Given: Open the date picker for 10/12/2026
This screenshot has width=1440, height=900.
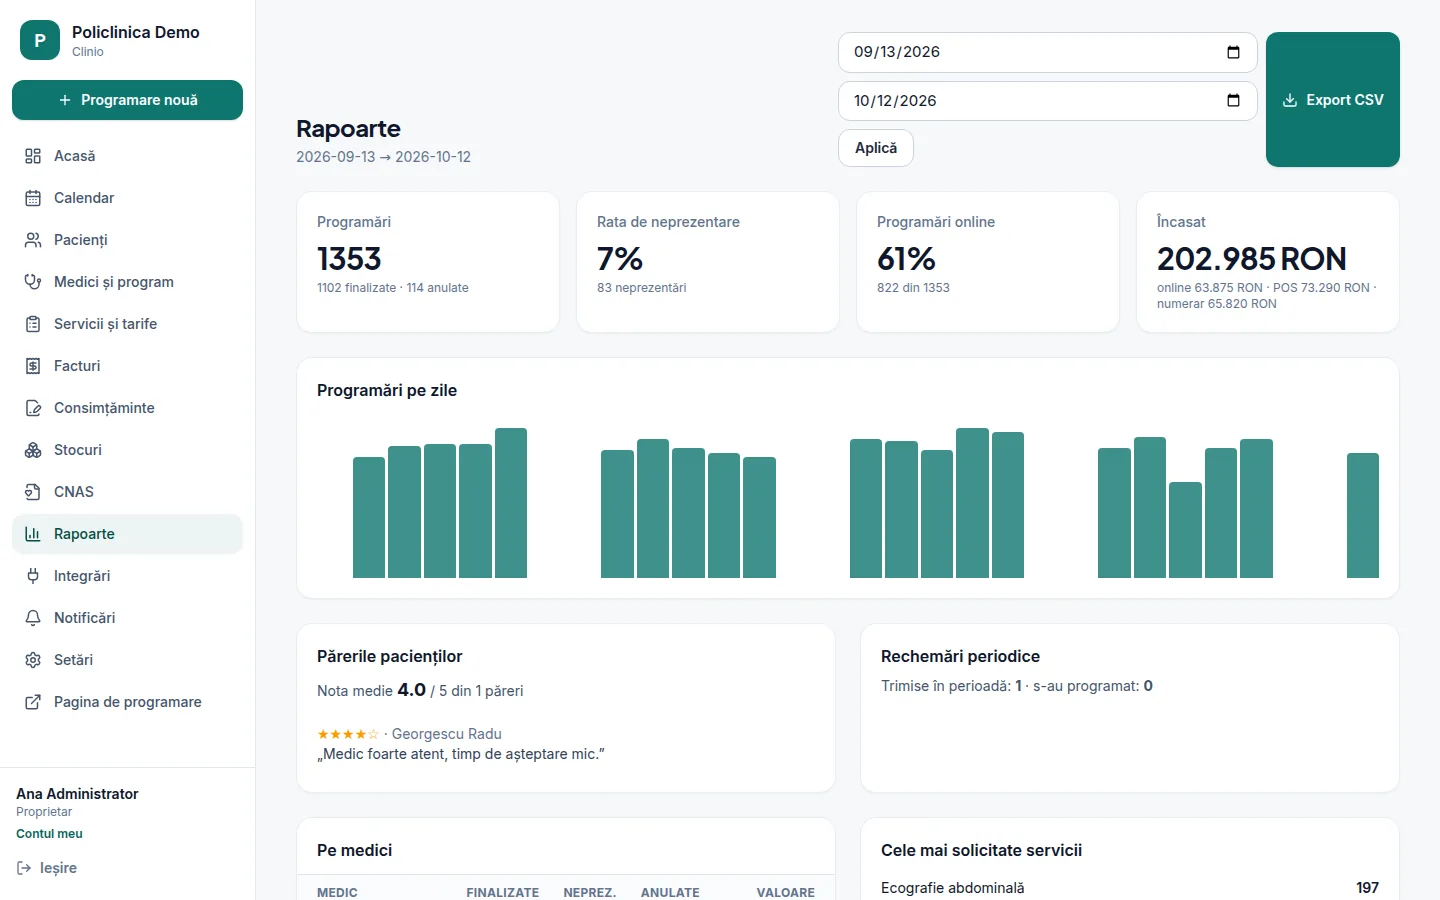Looking at the screenshot, I should [x=1233, y=101].
